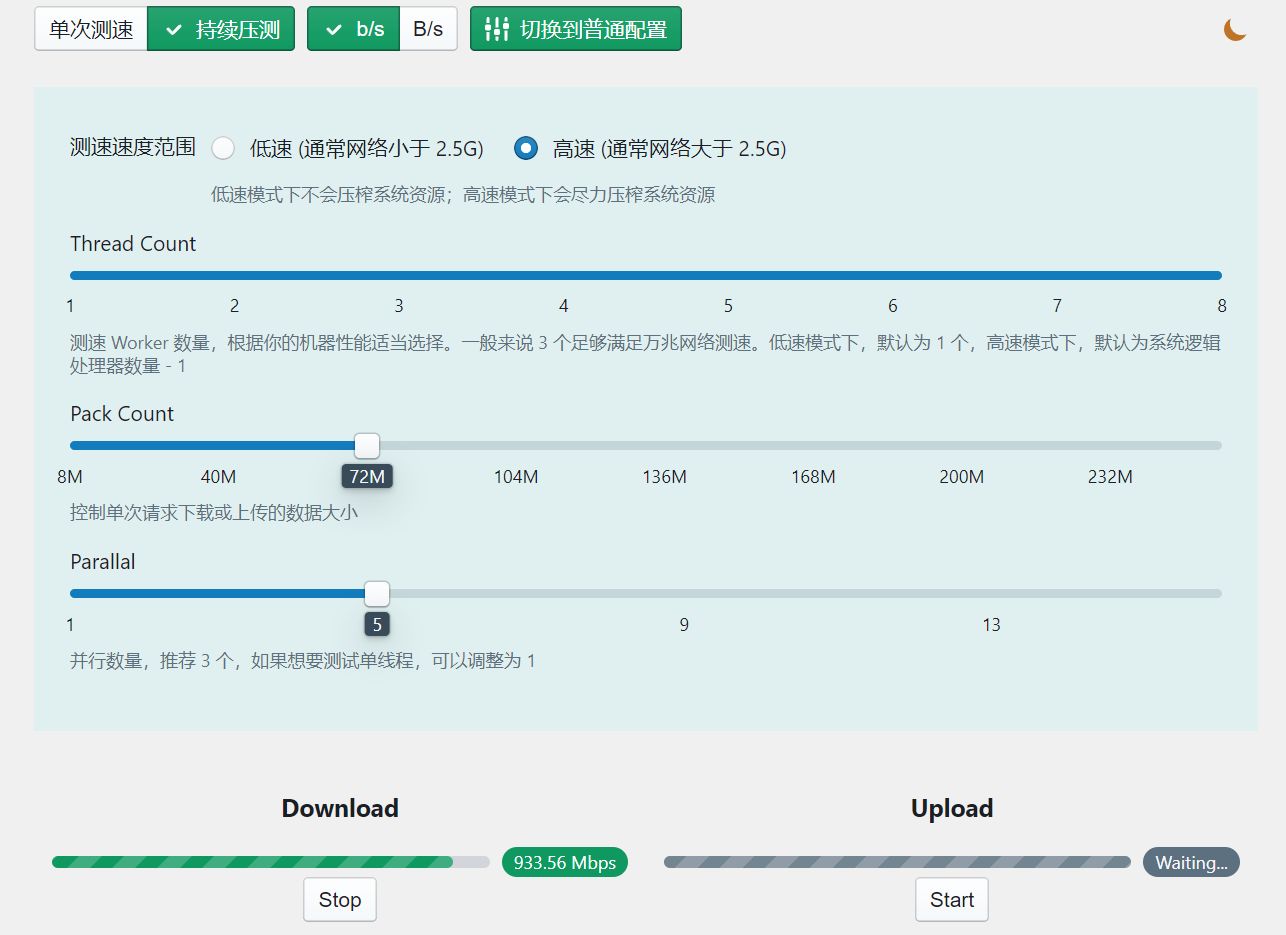Select 高速 high-speed radio option
This screenshot has height=935, width=1286.
[526, 148]
